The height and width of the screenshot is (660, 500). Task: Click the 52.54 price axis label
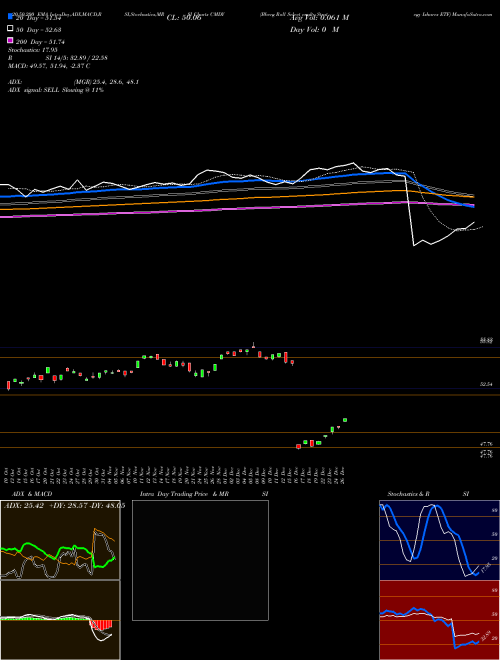click(x=486, y=384)
